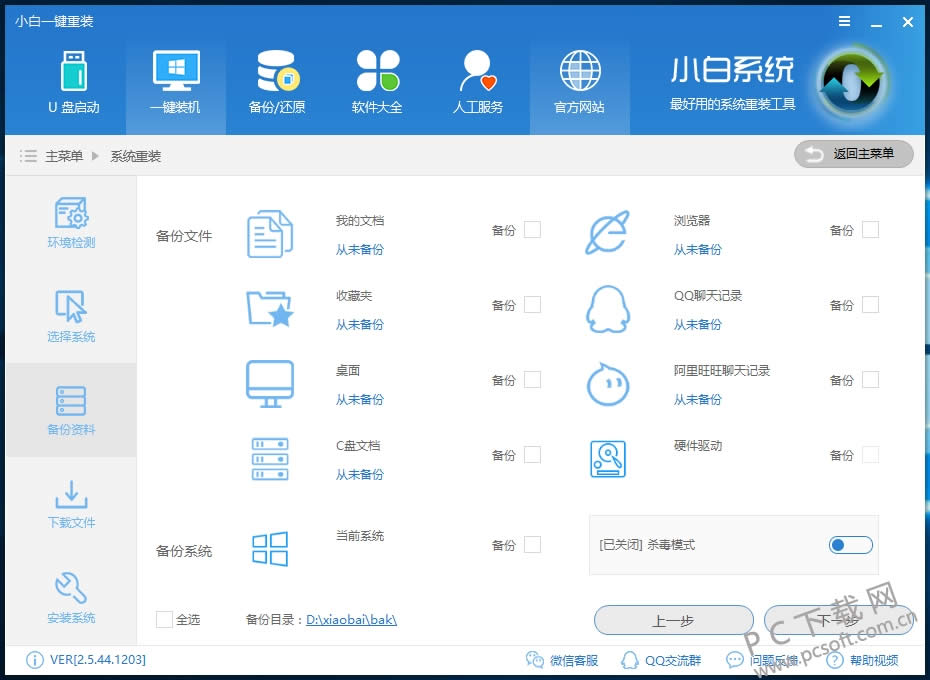930x680 pixels.
Task: Toggle the 杀毒模式 switch
Action: pyautogui.click(x=851, y=545)
